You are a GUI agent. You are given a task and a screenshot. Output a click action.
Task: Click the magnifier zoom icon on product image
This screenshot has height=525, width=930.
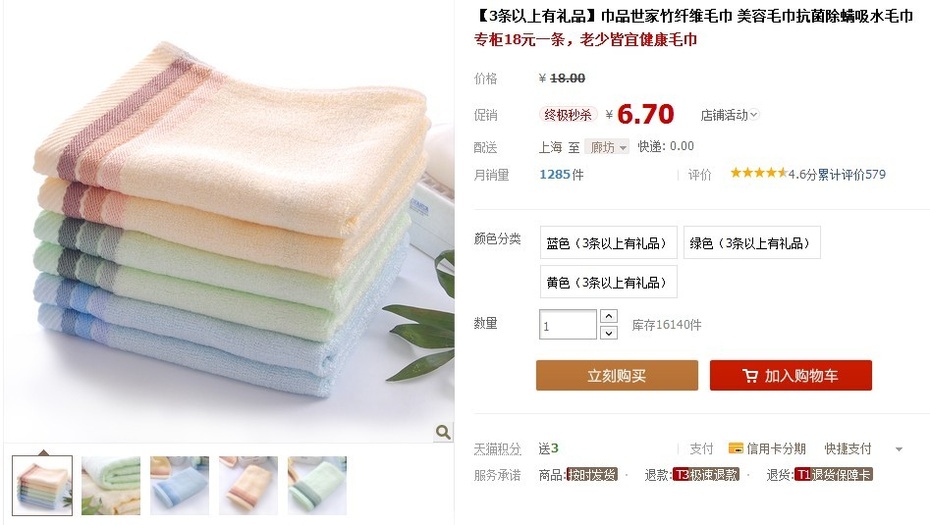click(442, 432)
